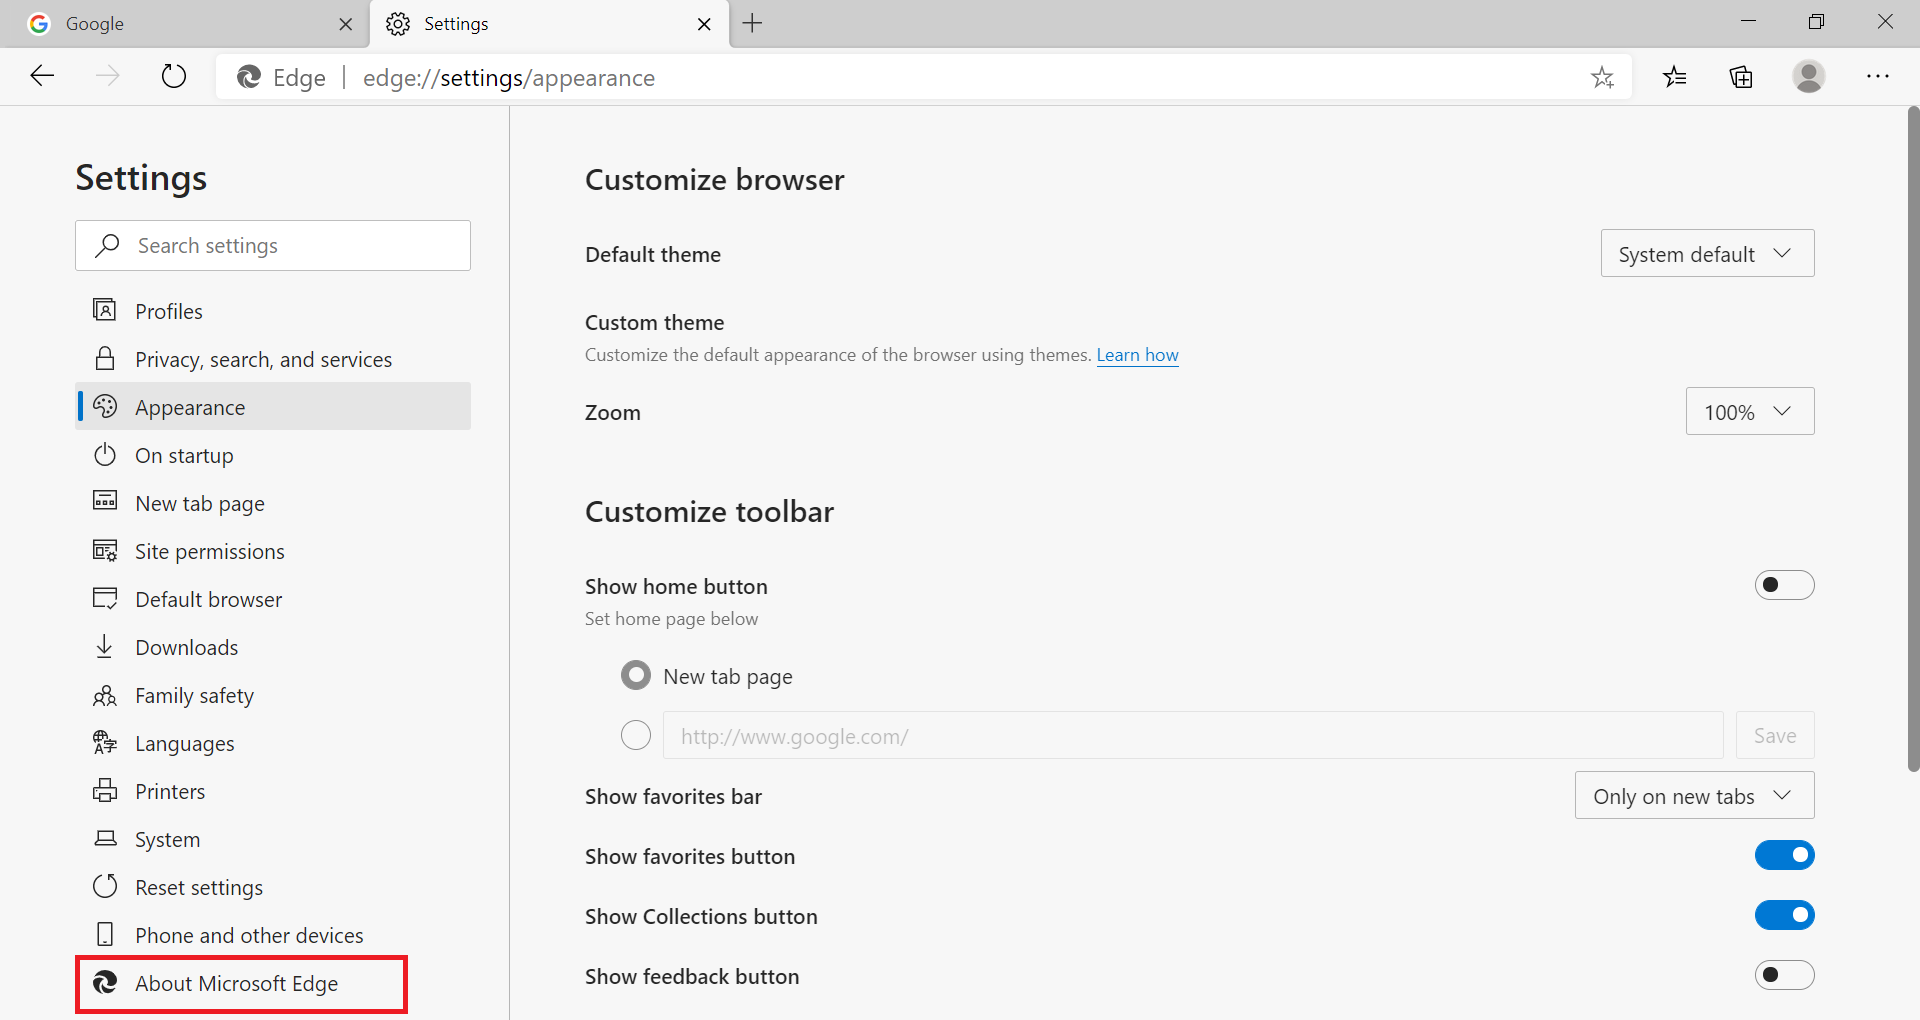Image resolution: width=1920 pixels, height=1020 pixels.
Task: Click the address bar URL text
Action: (x=509, y=78)
